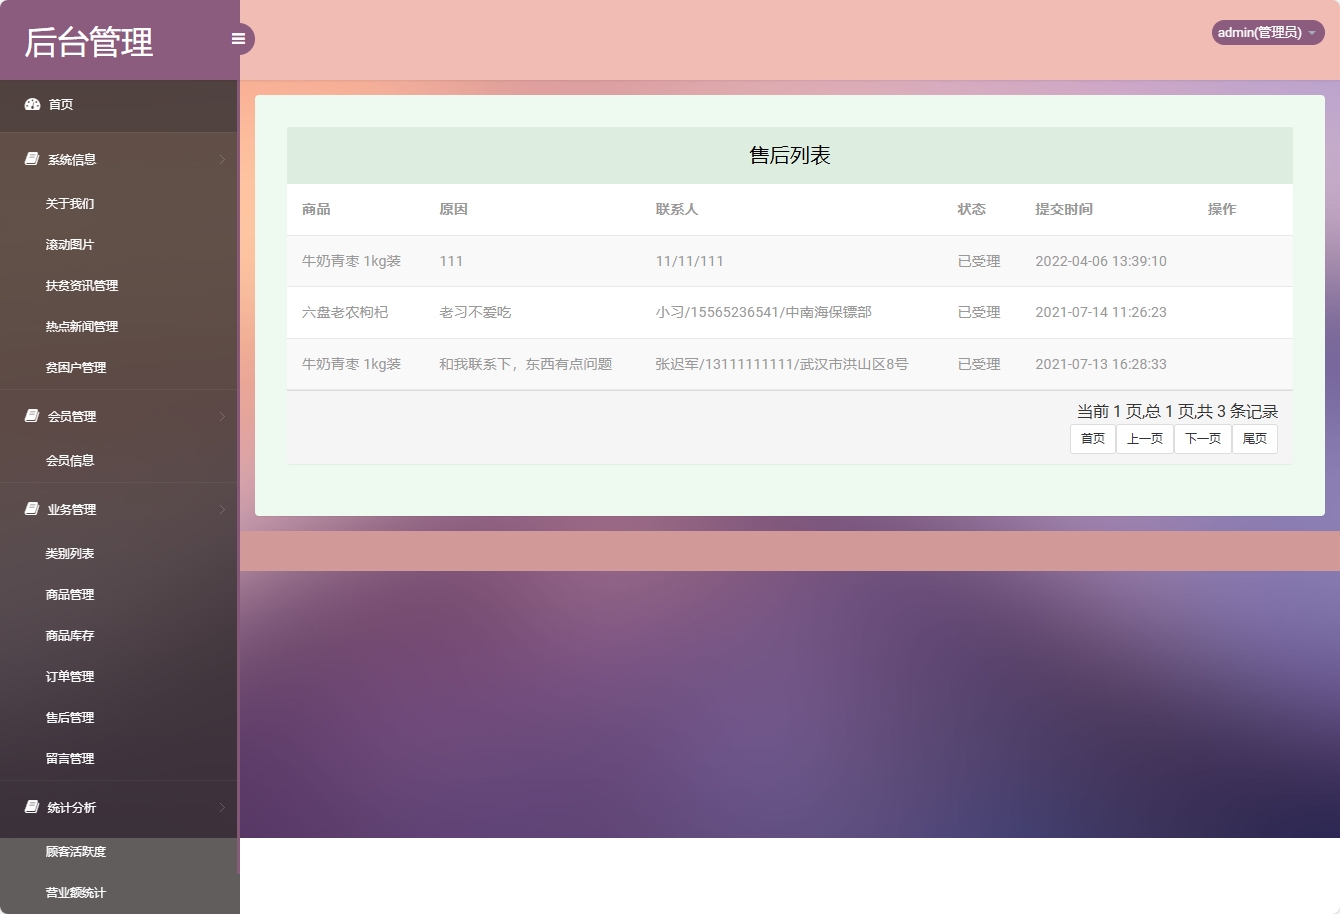Screen dimensions: 1340x914
Task: Open the 售后管理 menu item
Action: point(69,717)
